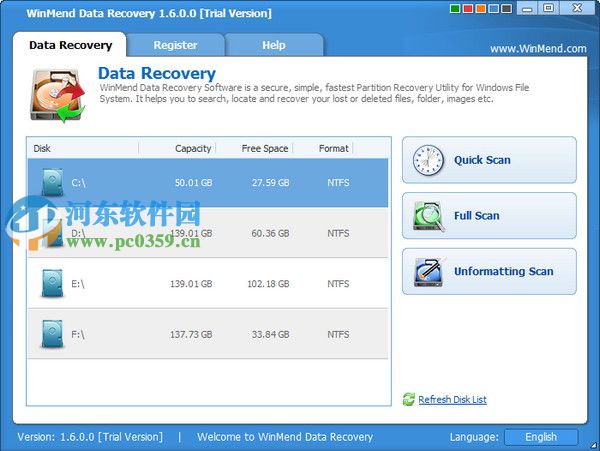
Task: Minimize the WinMend window
Action: [527, 8]
